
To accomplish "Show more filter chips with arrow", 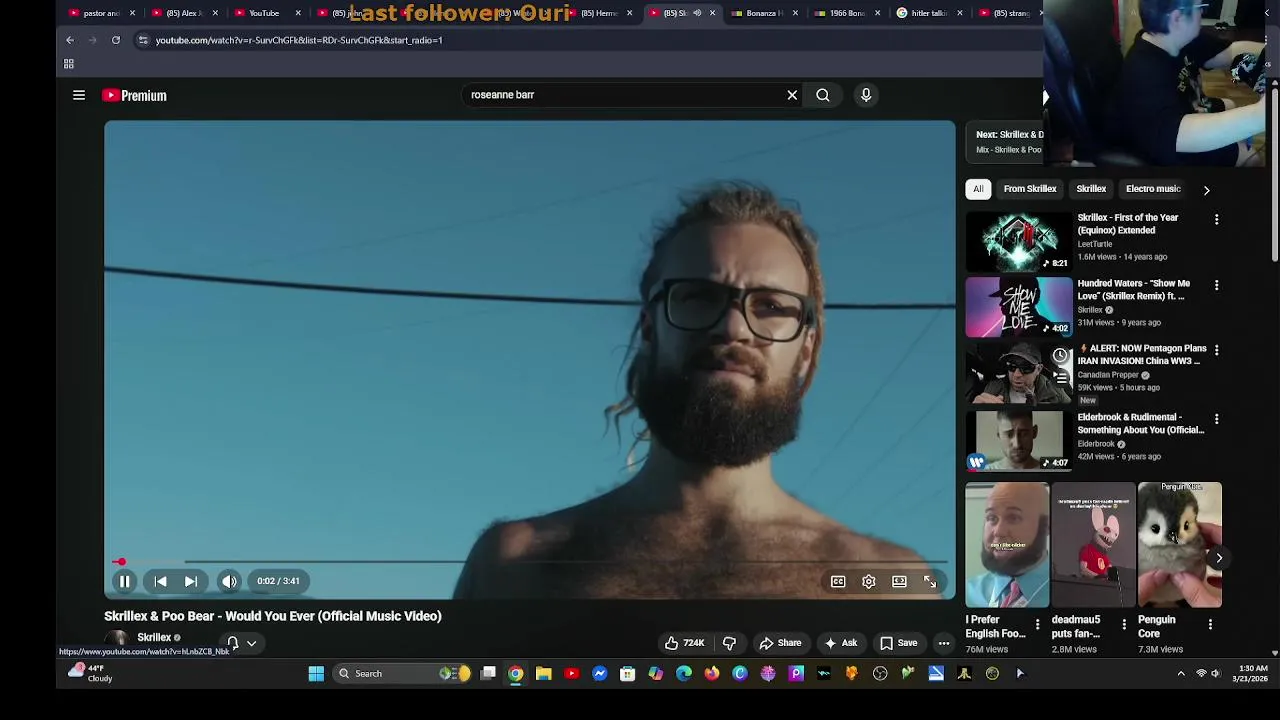I will pos(1206,190).
